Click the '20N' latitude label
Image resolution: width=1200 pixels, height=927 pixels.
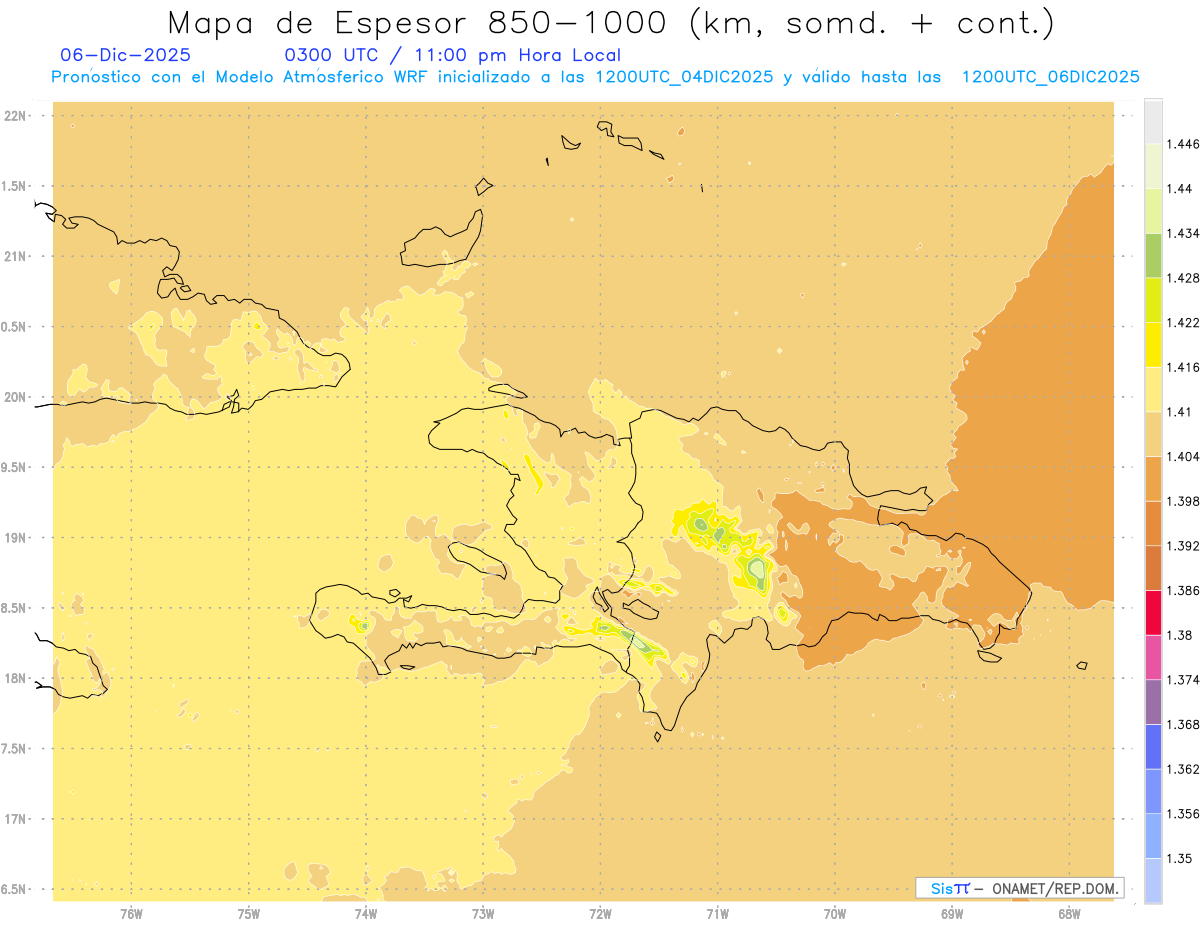pyautogui.click(x=14, y=397)
